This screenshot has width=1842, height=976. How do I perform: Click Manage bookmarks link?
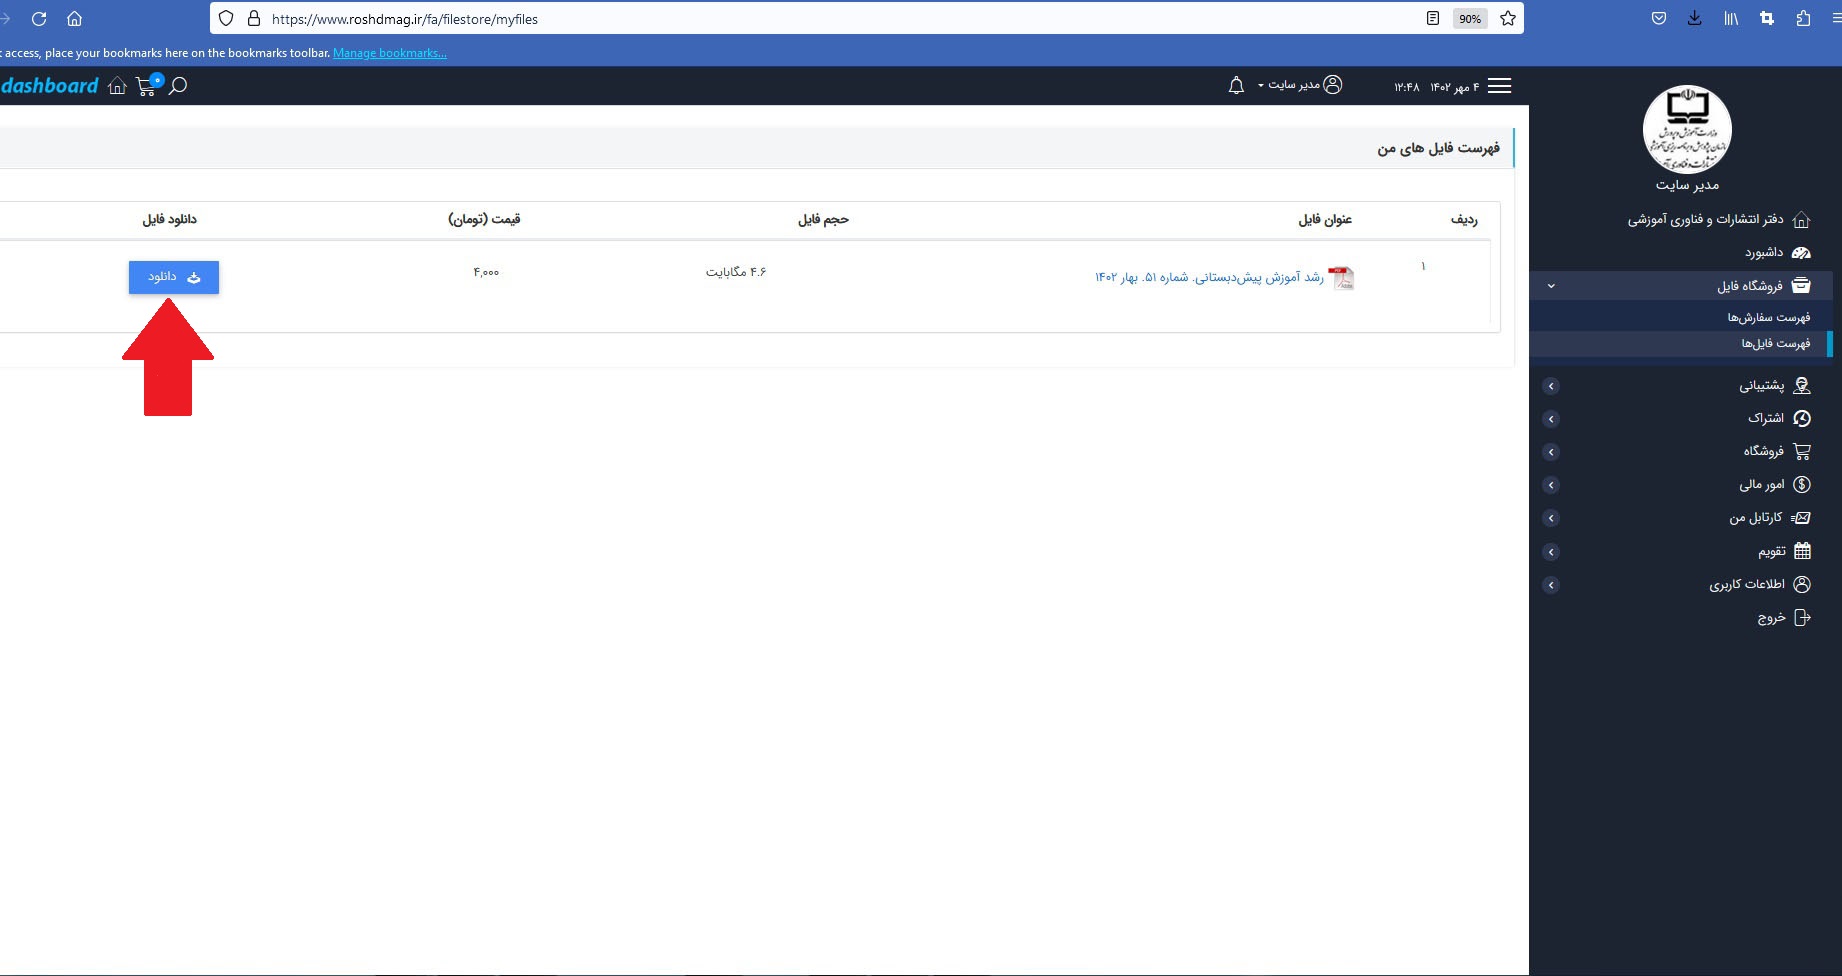click(390, 53)
